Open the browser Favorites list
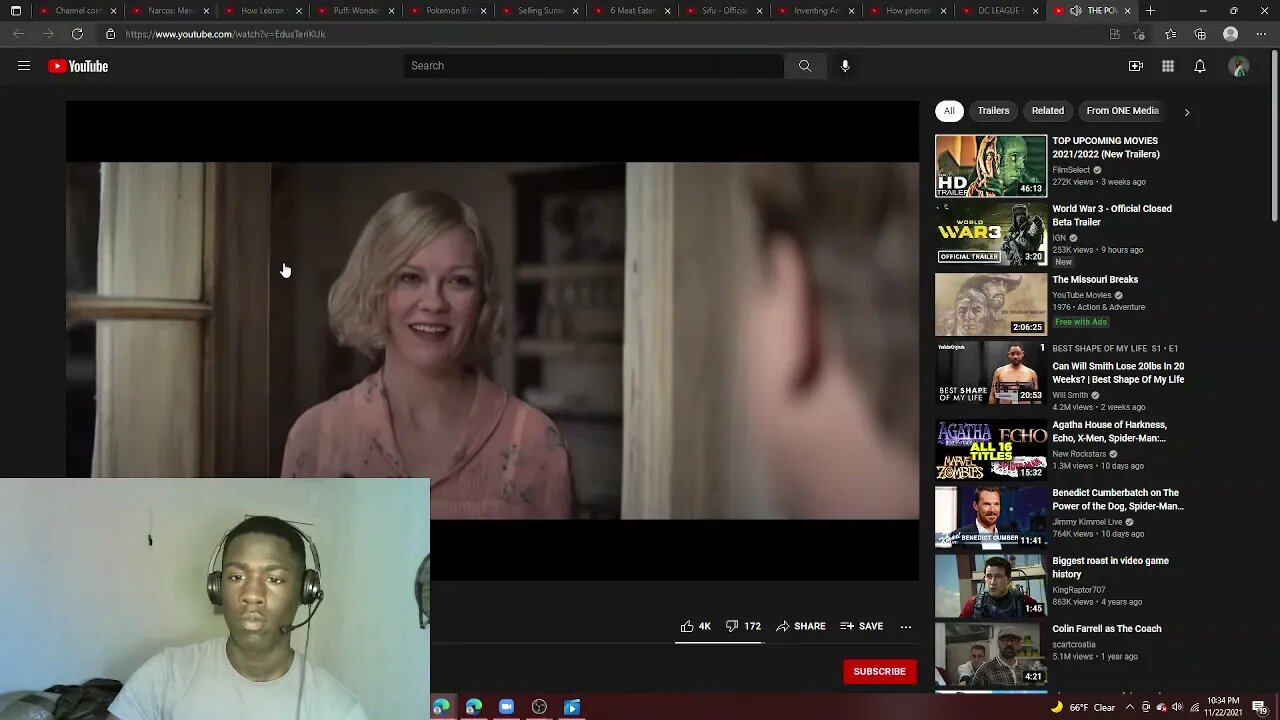The height and width of the screenshot is (720, 1280). coord(1170,34)
